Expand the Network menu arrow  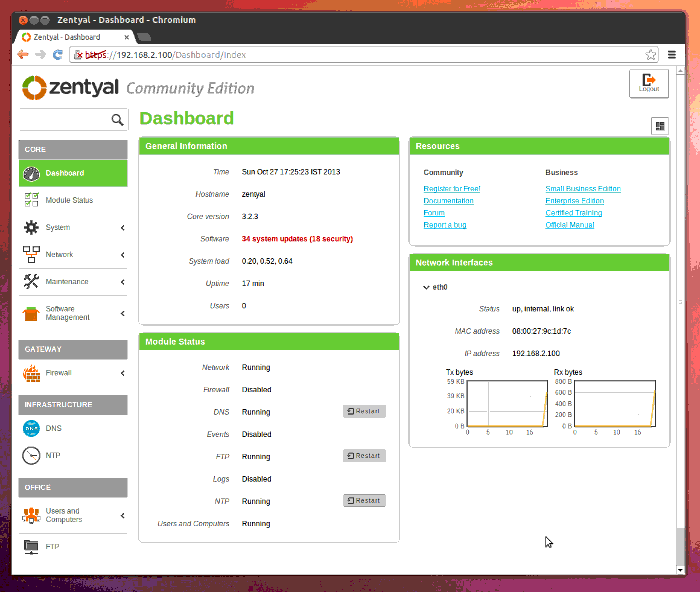123,255
